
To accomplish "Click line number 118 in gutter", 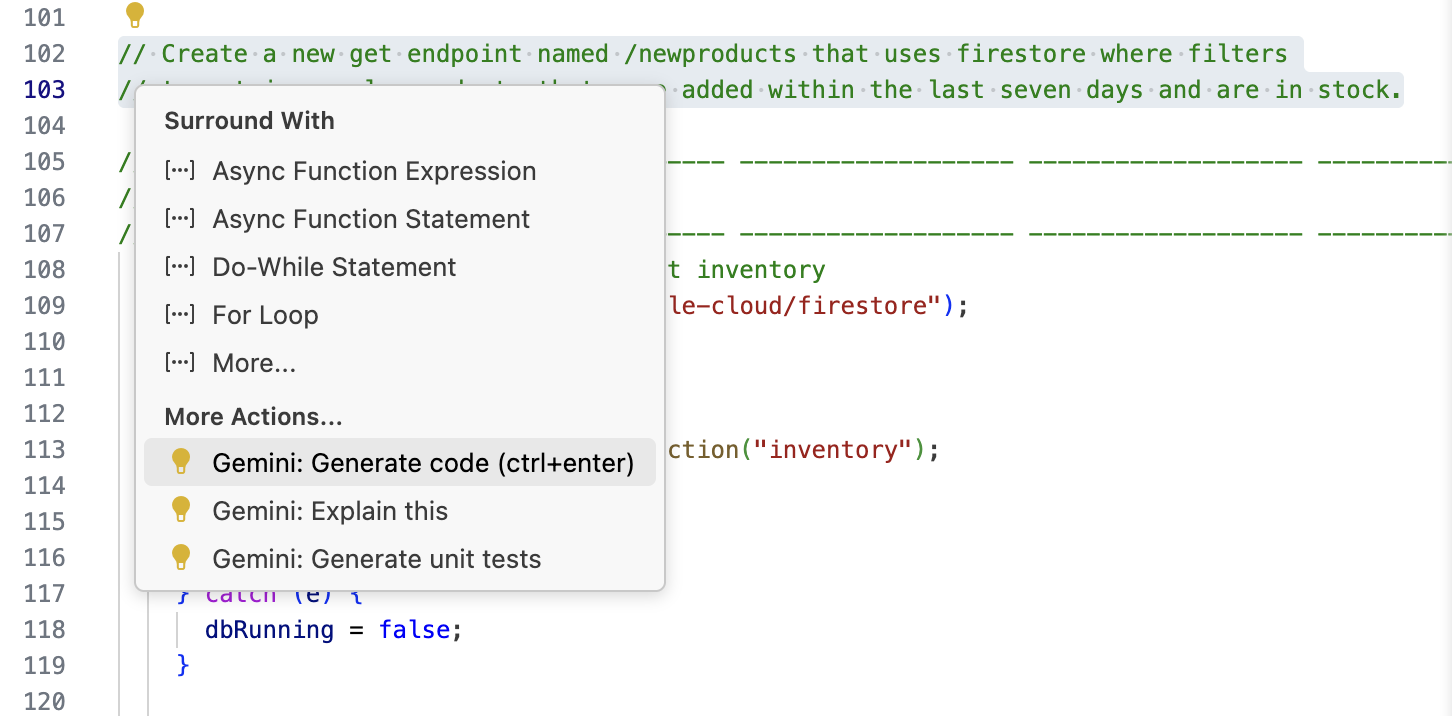I will coord(44,630).
